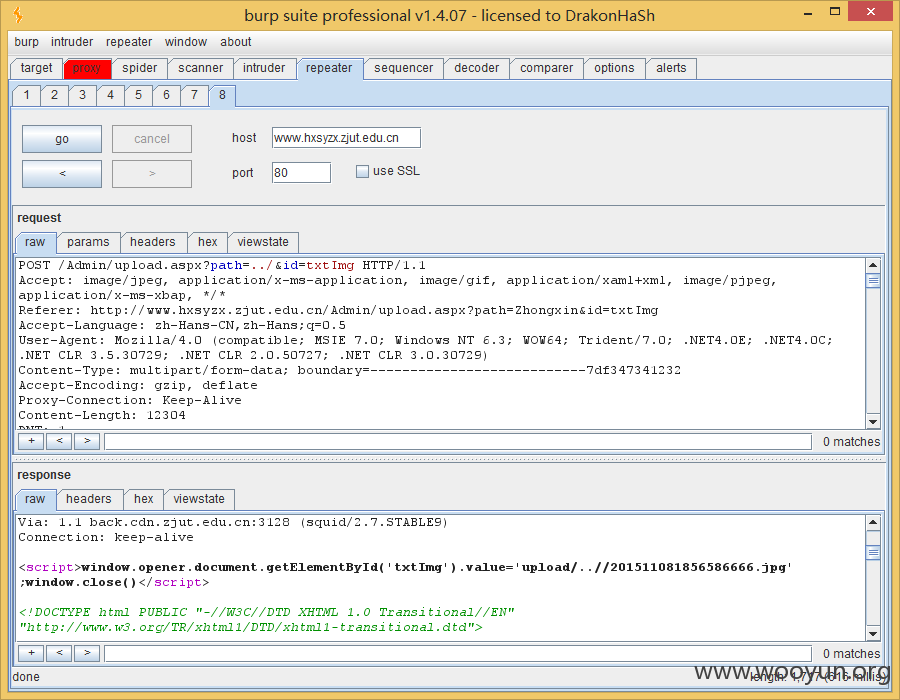Screen dimensions: 900x700
Task: Select the request raw tab
Action: click(x=35, y=242)
